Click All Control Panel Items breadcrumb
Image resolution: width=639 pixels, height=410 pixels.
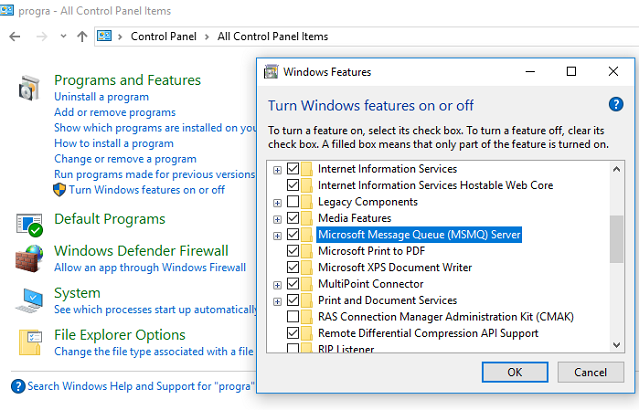[x=273, y=36]
